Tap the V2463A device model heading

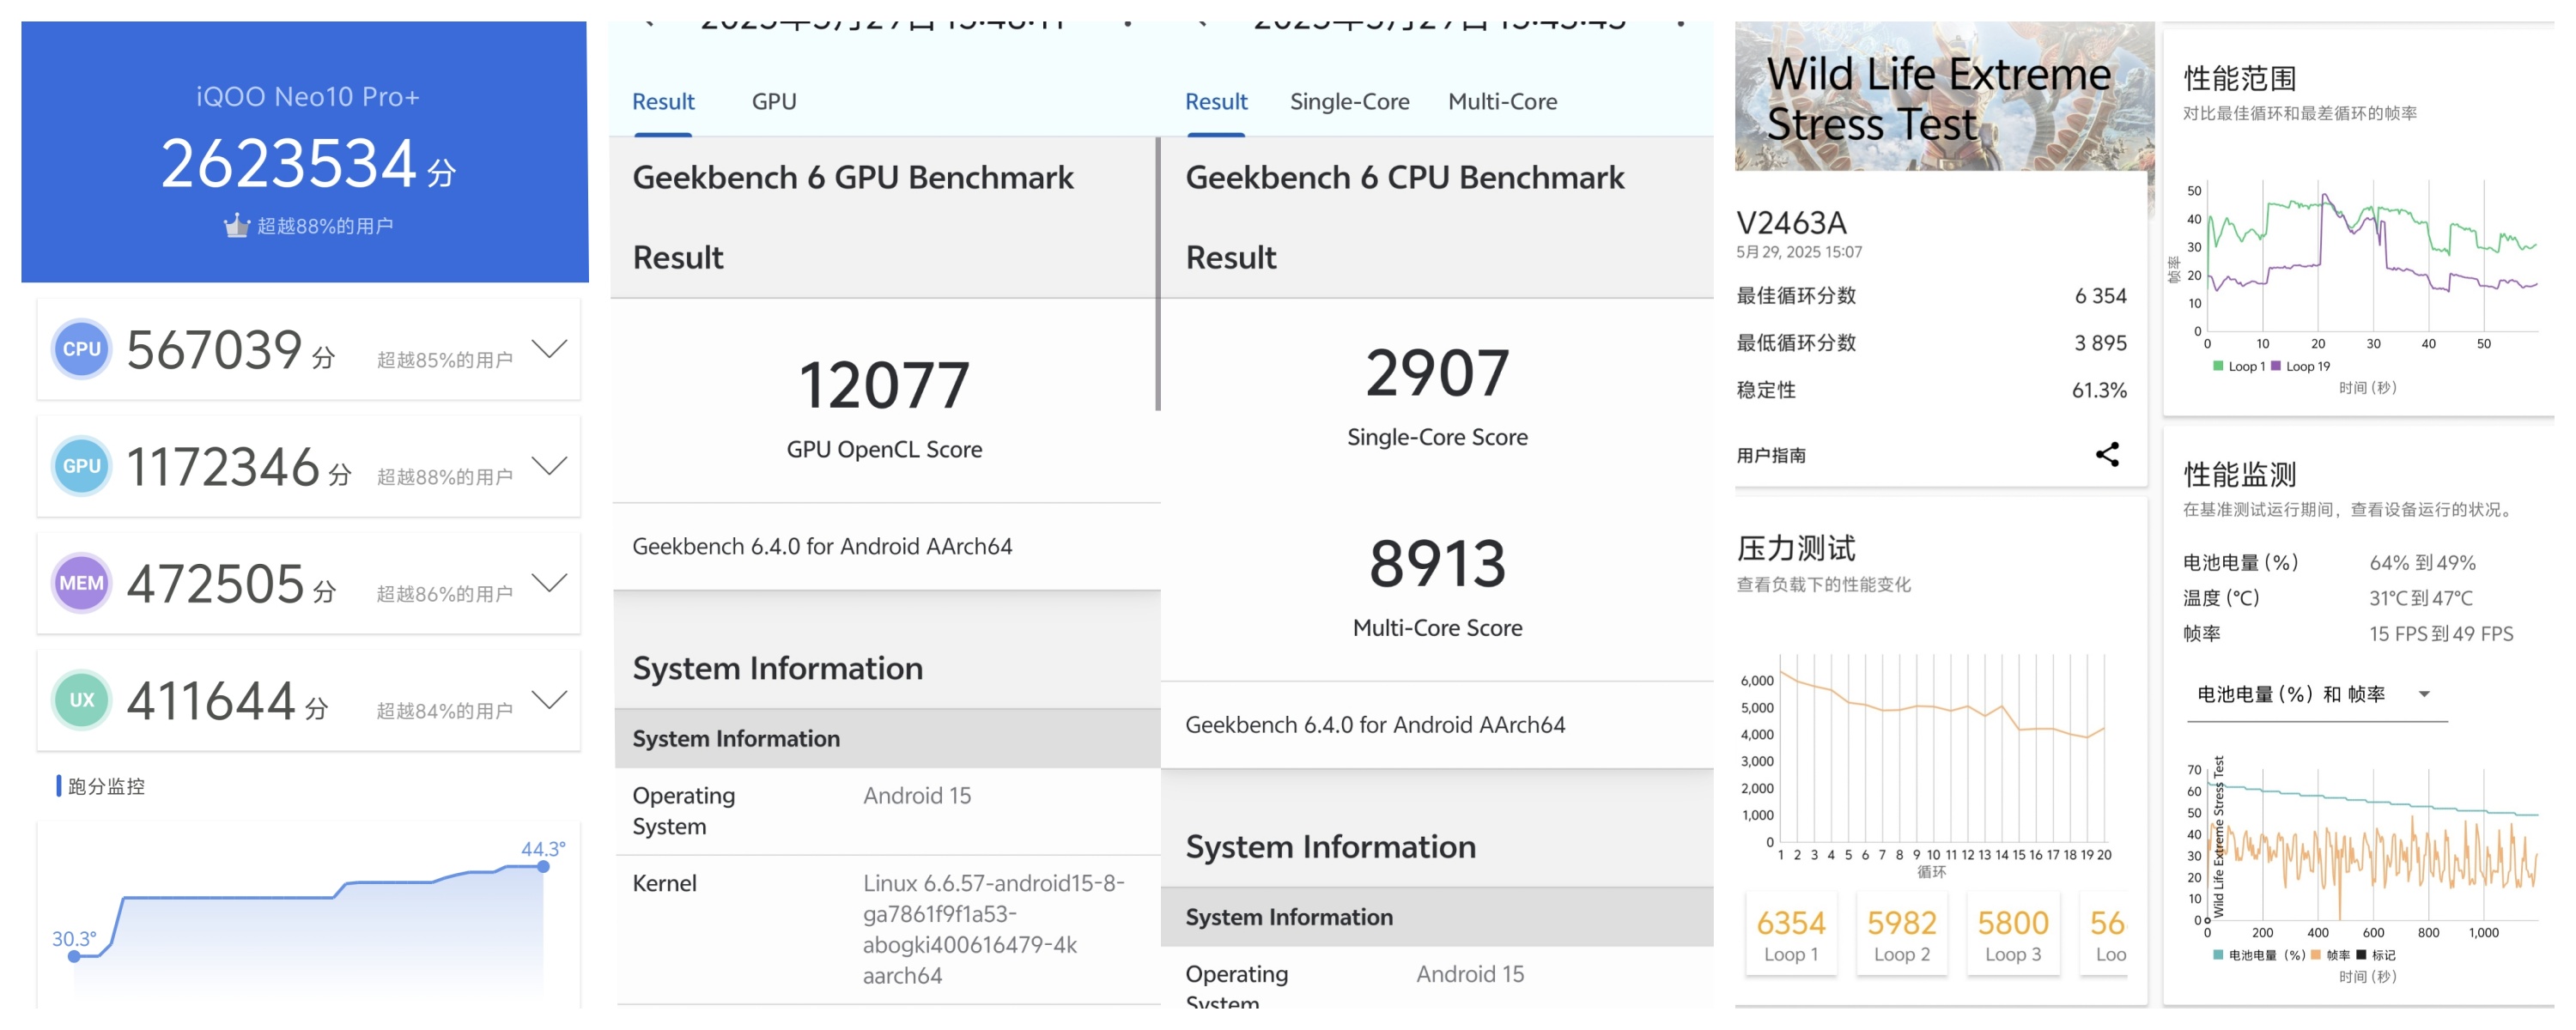pos(1791,222)
